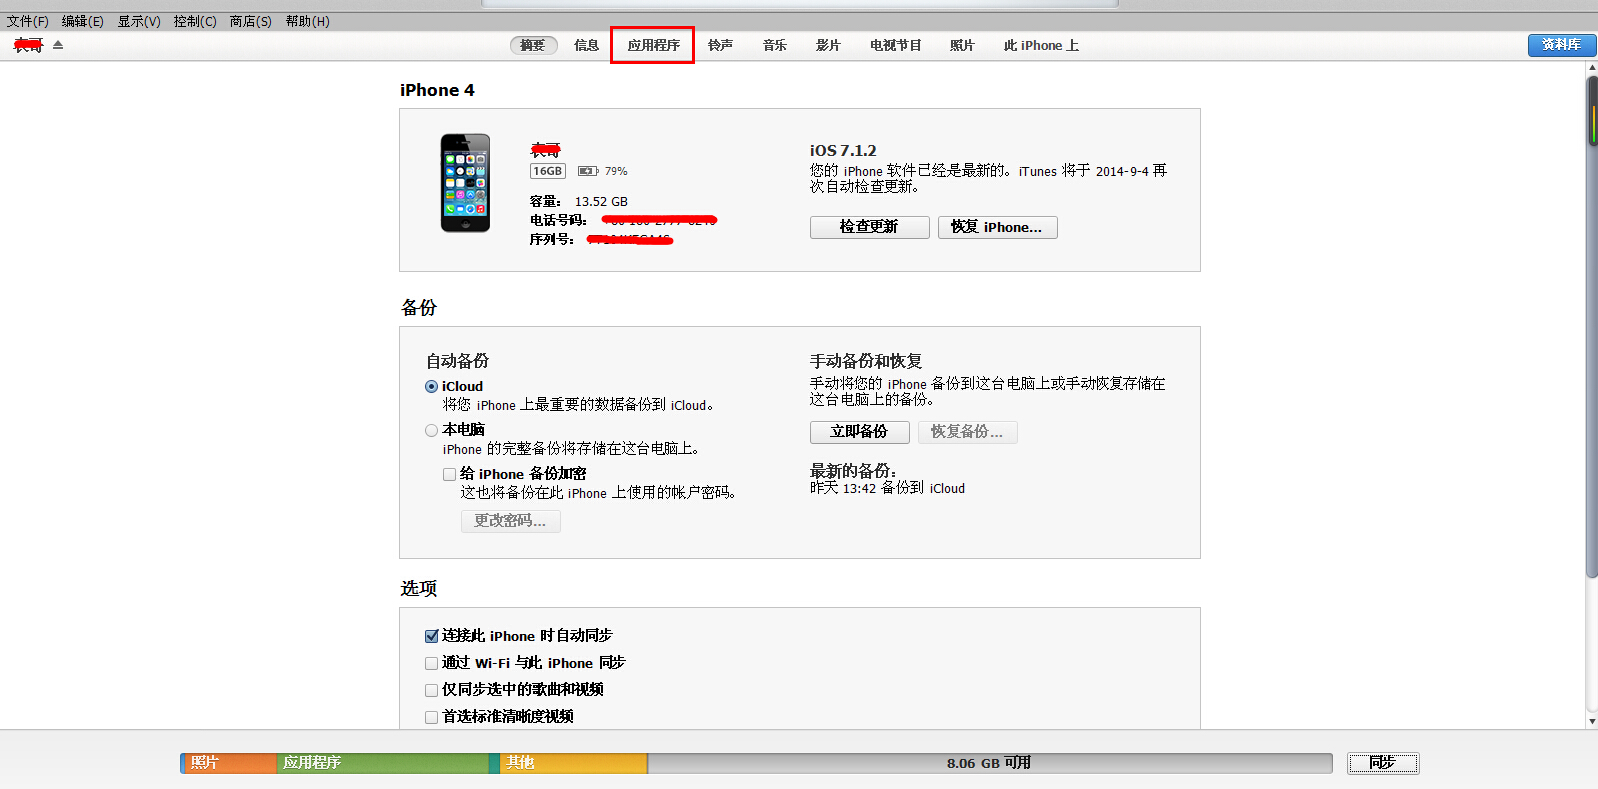Click the iOS 7.1.2 version text
The image size is (1598, 789).
(x=843, y=150)
